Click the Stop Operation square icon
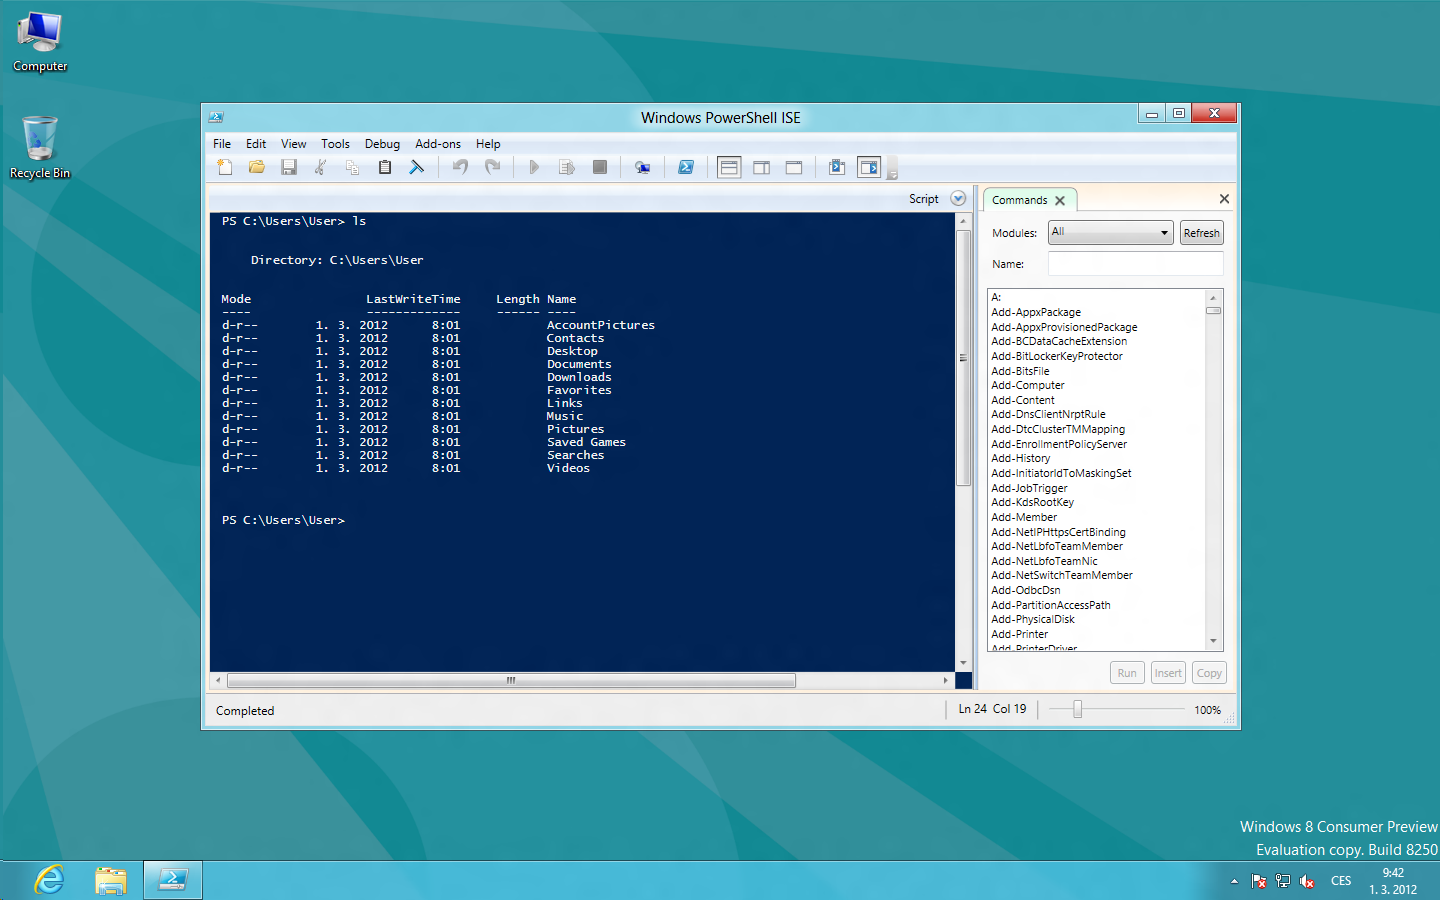Viewport: 1440px width, 900px height. [x=600, y=167]
